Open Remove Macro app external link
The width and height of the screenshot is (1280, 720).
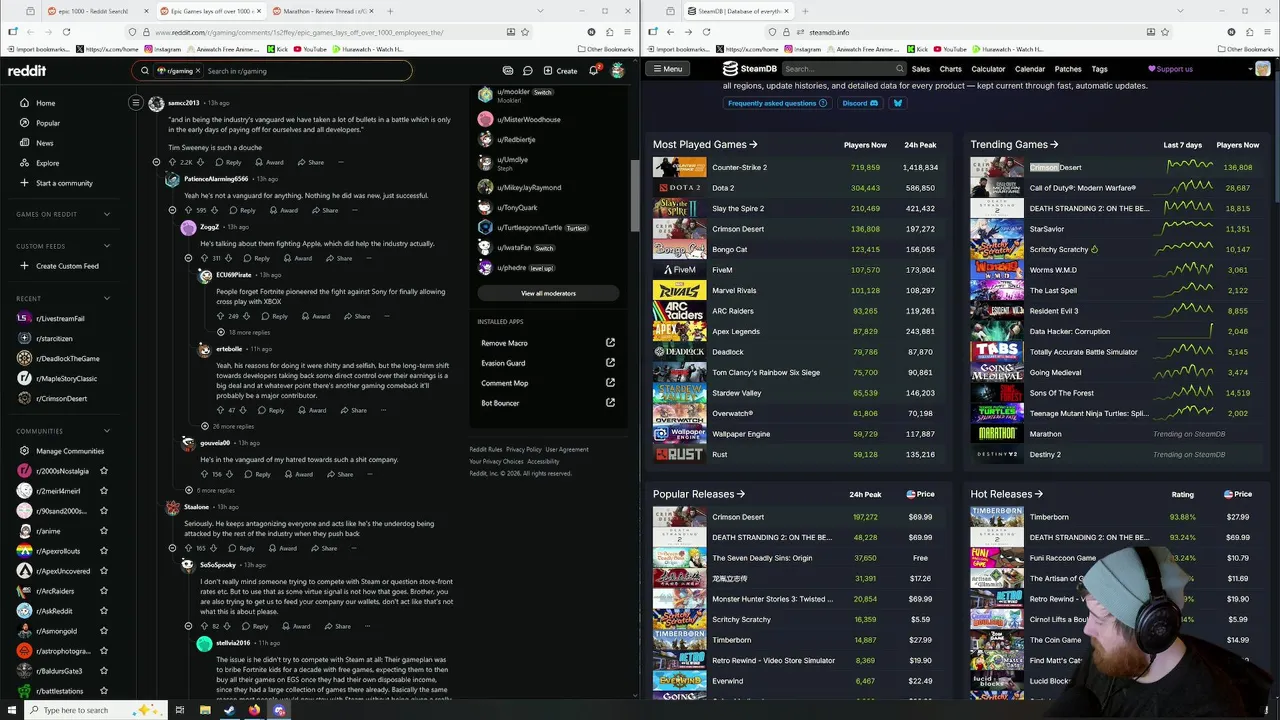(610, 343)
